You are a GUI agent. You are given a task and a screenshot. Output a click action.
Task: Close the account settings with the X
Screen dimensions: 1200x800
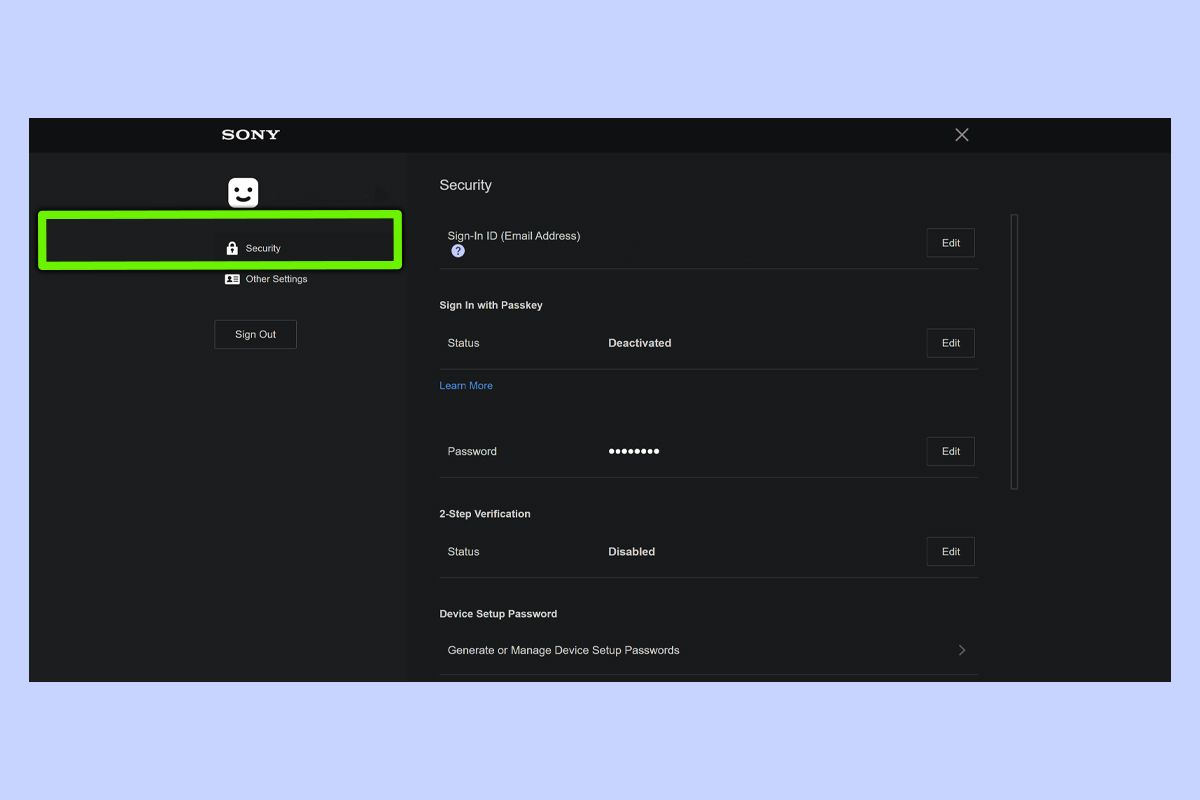[961, 134]
